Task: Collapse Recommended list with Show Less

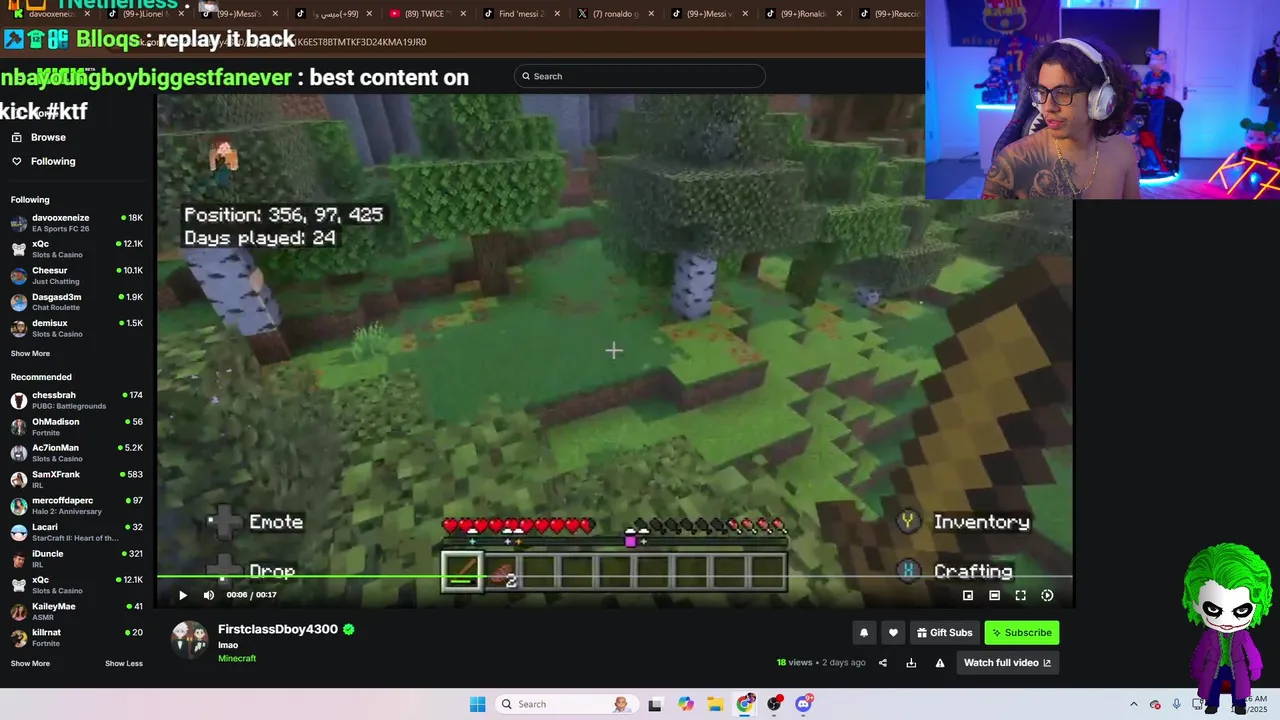Action: pos(124,663)
